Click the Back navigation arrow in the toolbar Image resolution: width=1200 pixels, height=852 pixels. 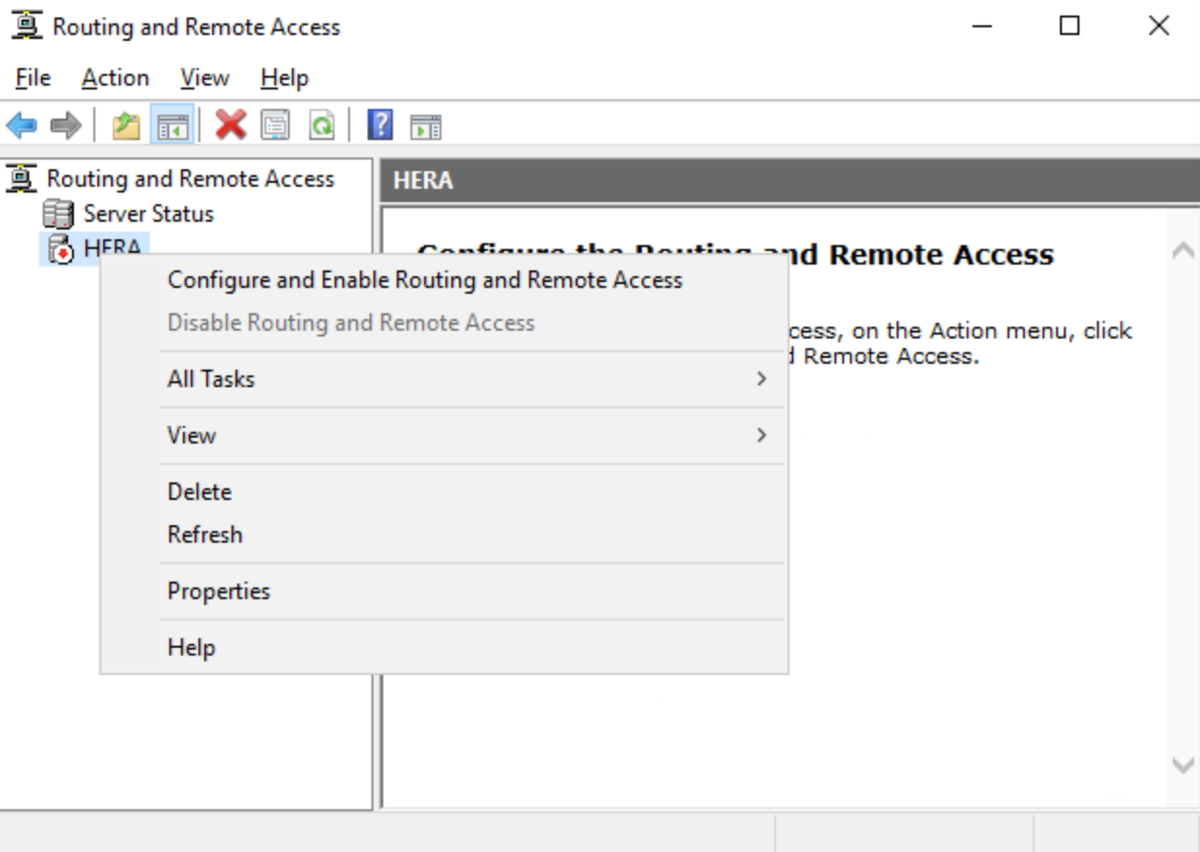(22, 125)
